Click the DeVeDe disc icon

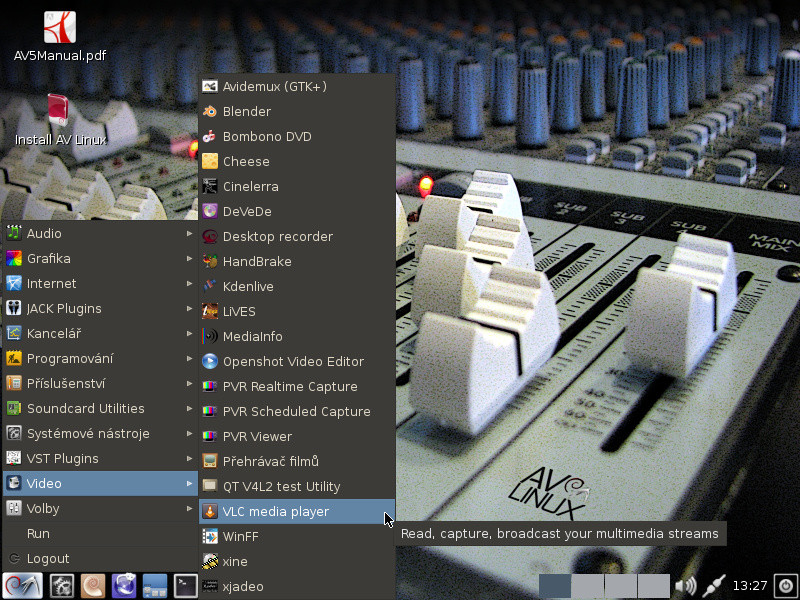(x=210, y=211)
